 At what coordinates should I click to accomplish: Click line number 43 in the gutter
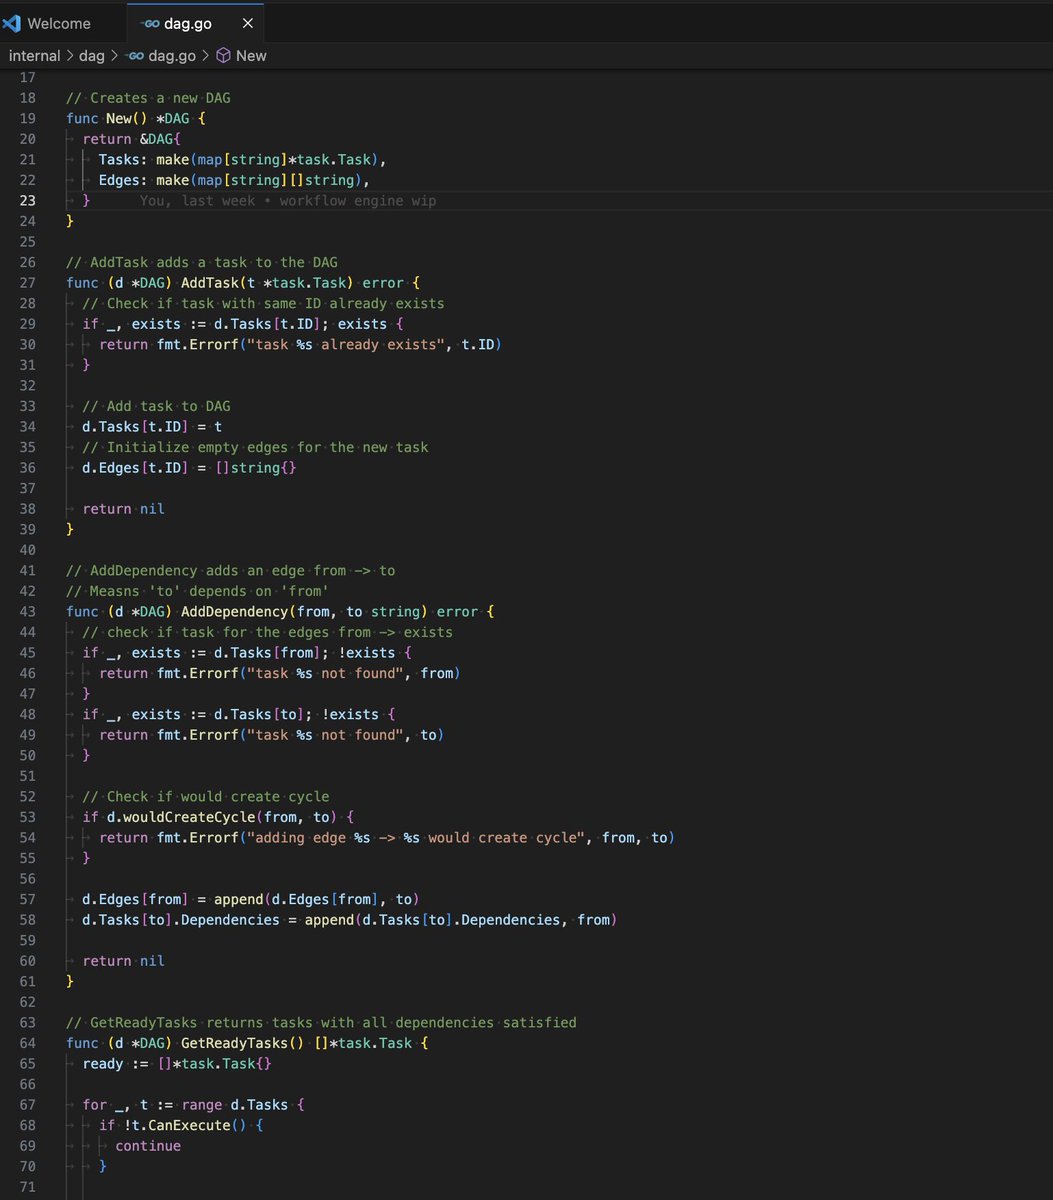click(x=27, y=611)
